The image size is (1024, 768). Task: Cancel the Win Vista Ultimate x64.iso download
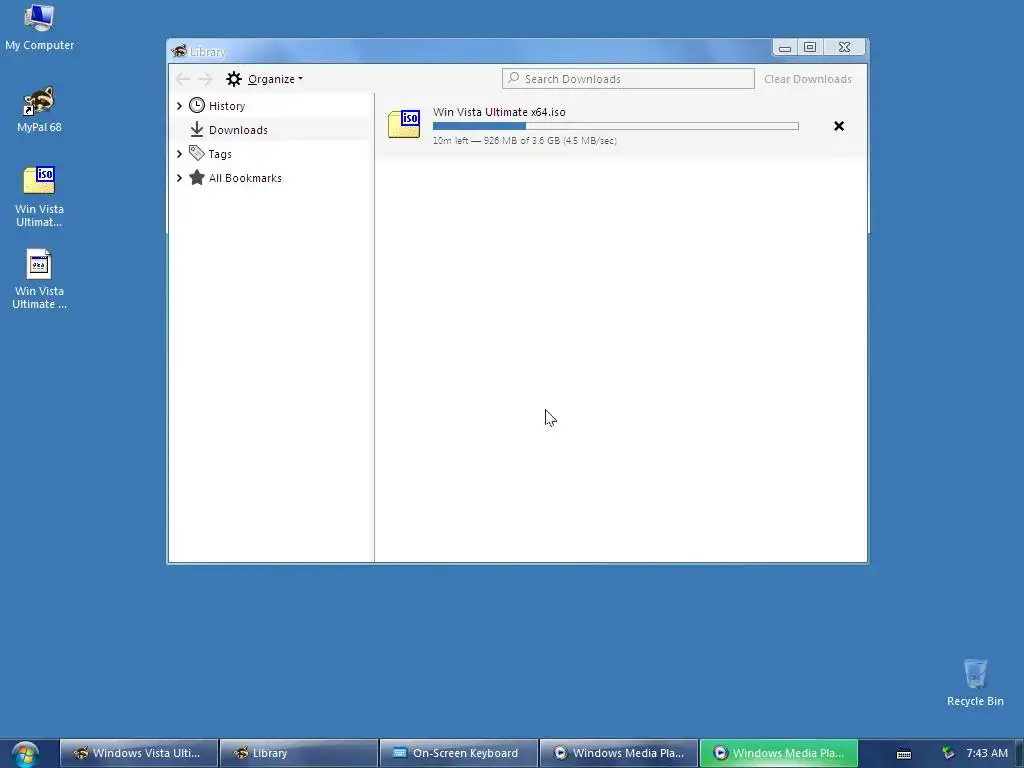click(x=839, y=126)
